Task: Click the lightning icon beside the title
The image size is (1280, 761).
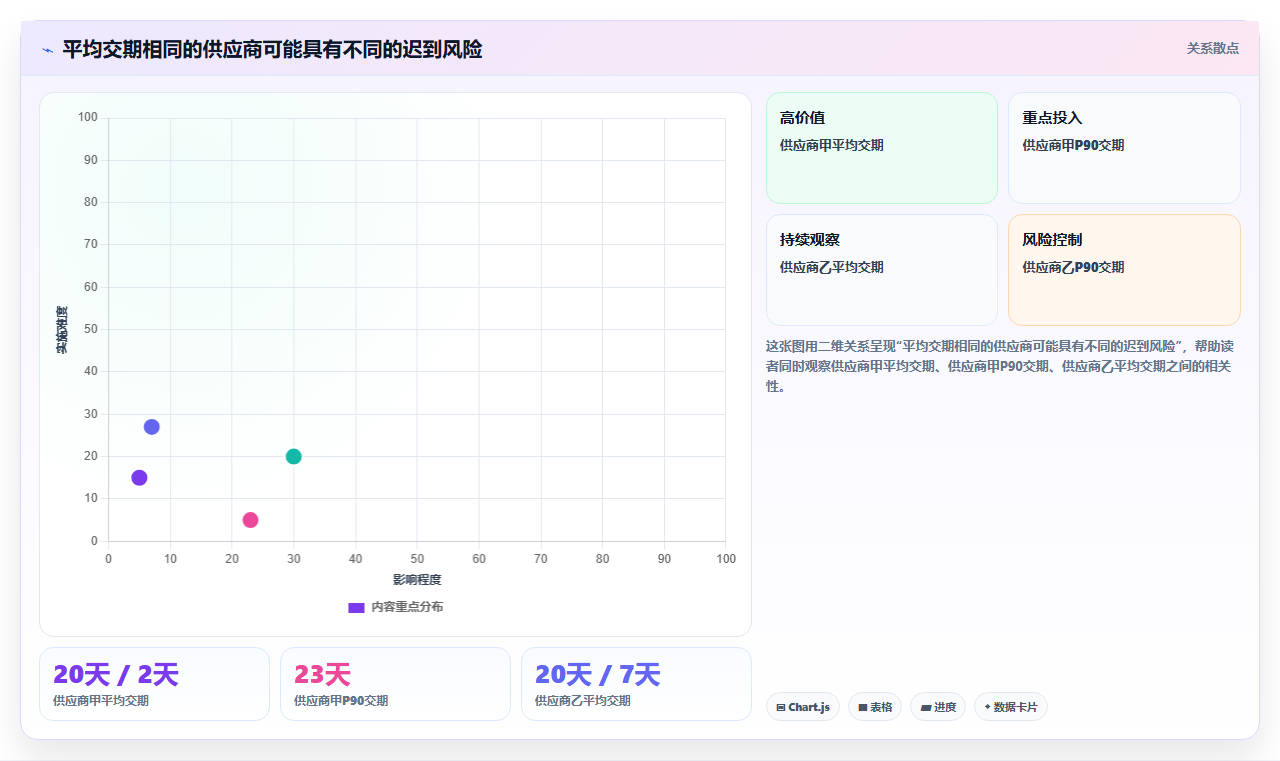Action: tap(47, 50)
